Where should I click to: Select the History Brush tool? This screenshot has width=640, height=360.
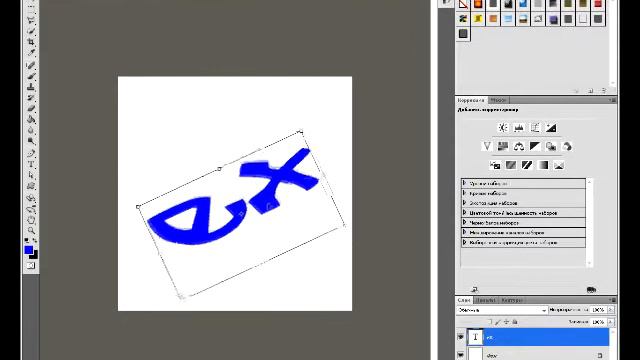(x=31, y=98)
